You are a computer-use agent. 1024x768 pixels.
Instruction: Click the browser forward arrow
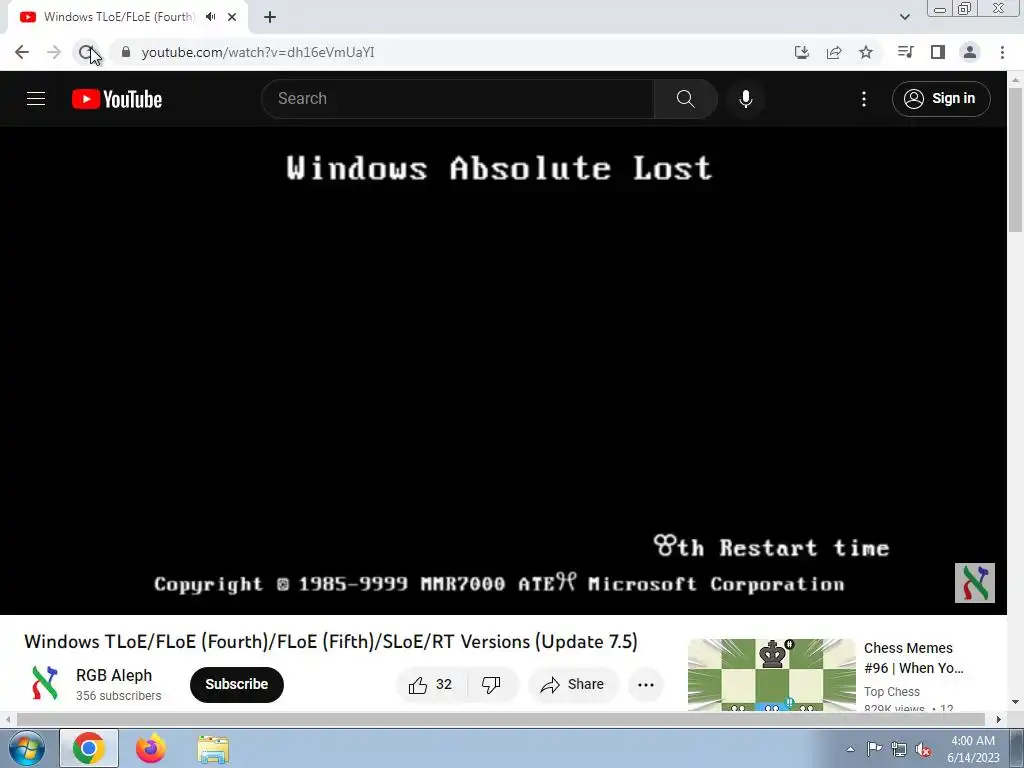pos(54,52)
